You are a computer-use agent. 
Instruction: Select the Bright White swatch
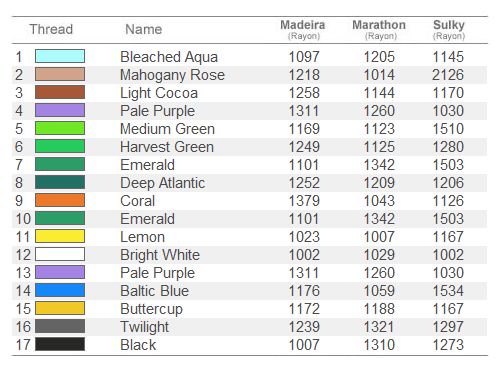point(60,254)
